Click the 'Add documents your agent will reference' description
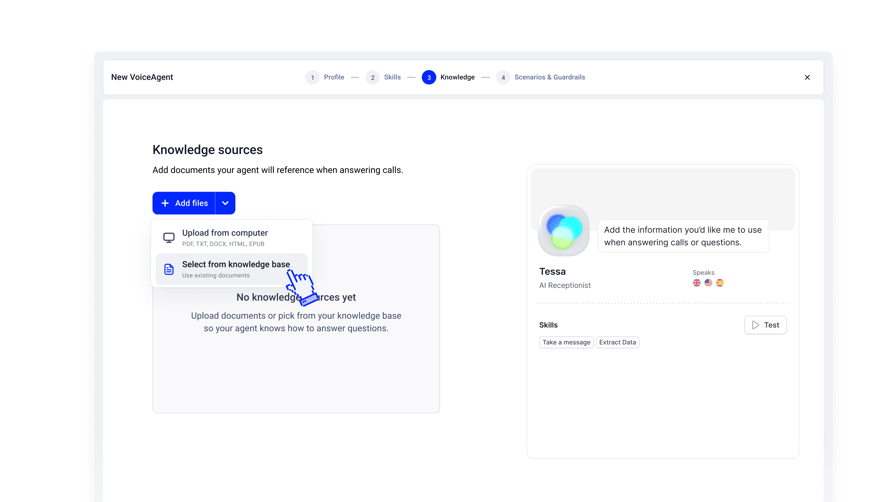The image size is (894, 502). [278, 170]
